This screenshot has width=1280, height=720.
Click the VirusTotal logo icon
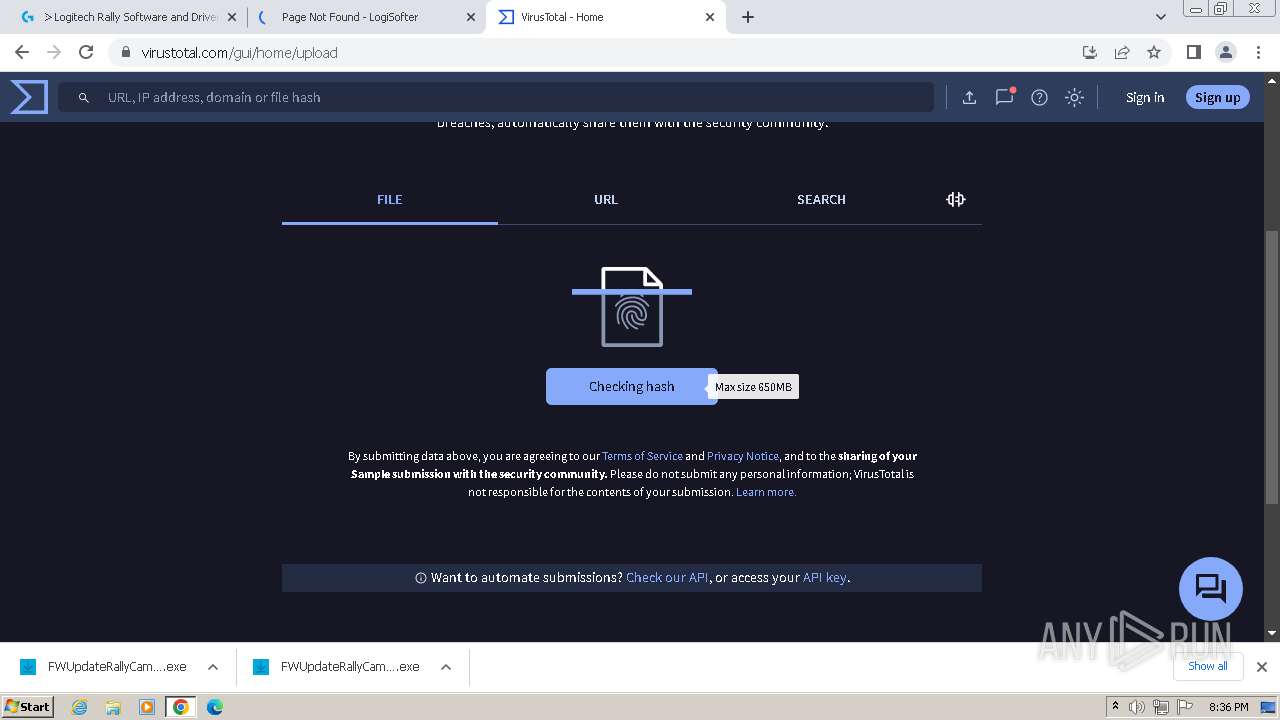click(29, 97)
